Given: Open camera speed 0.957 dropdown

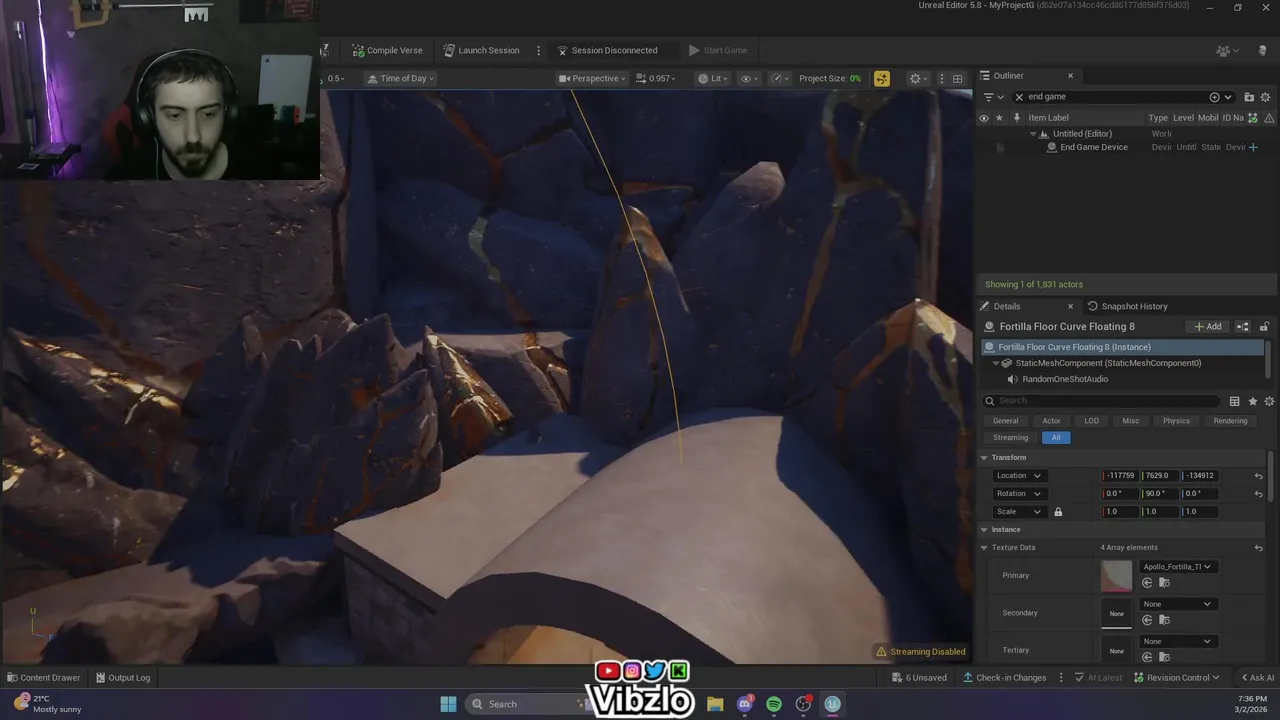Looking at the screenshot, I should 656,78.
